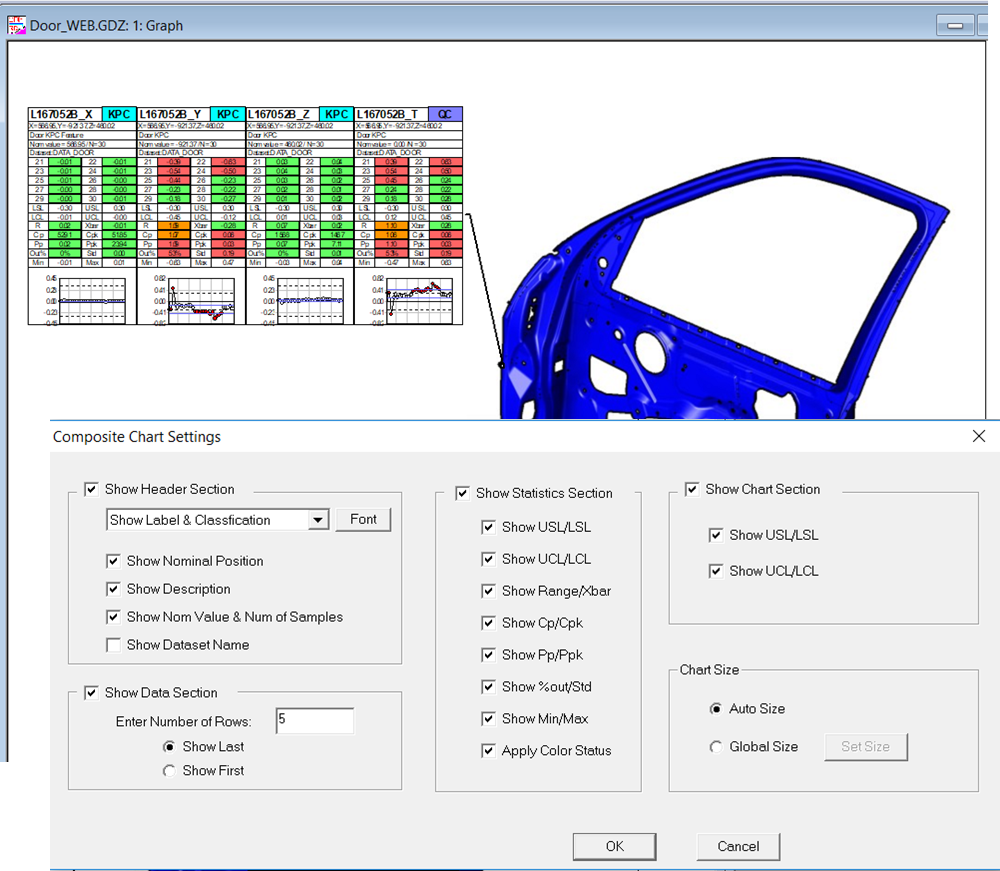Close the Composite Chart Settings dialog
Image resolution: width=1000 pixels, height=871 pixels.
tap(978, 436)
